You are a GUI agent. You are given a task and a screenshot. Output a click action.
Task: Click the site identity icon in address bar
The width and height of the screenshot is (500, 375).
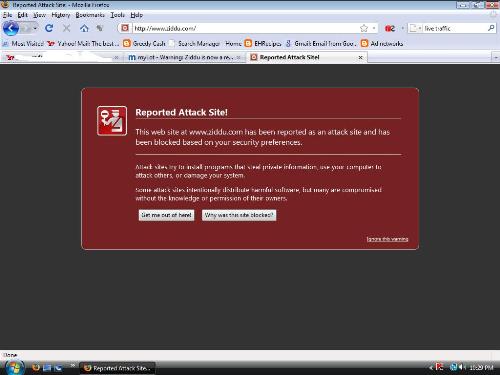coord(125,28)
